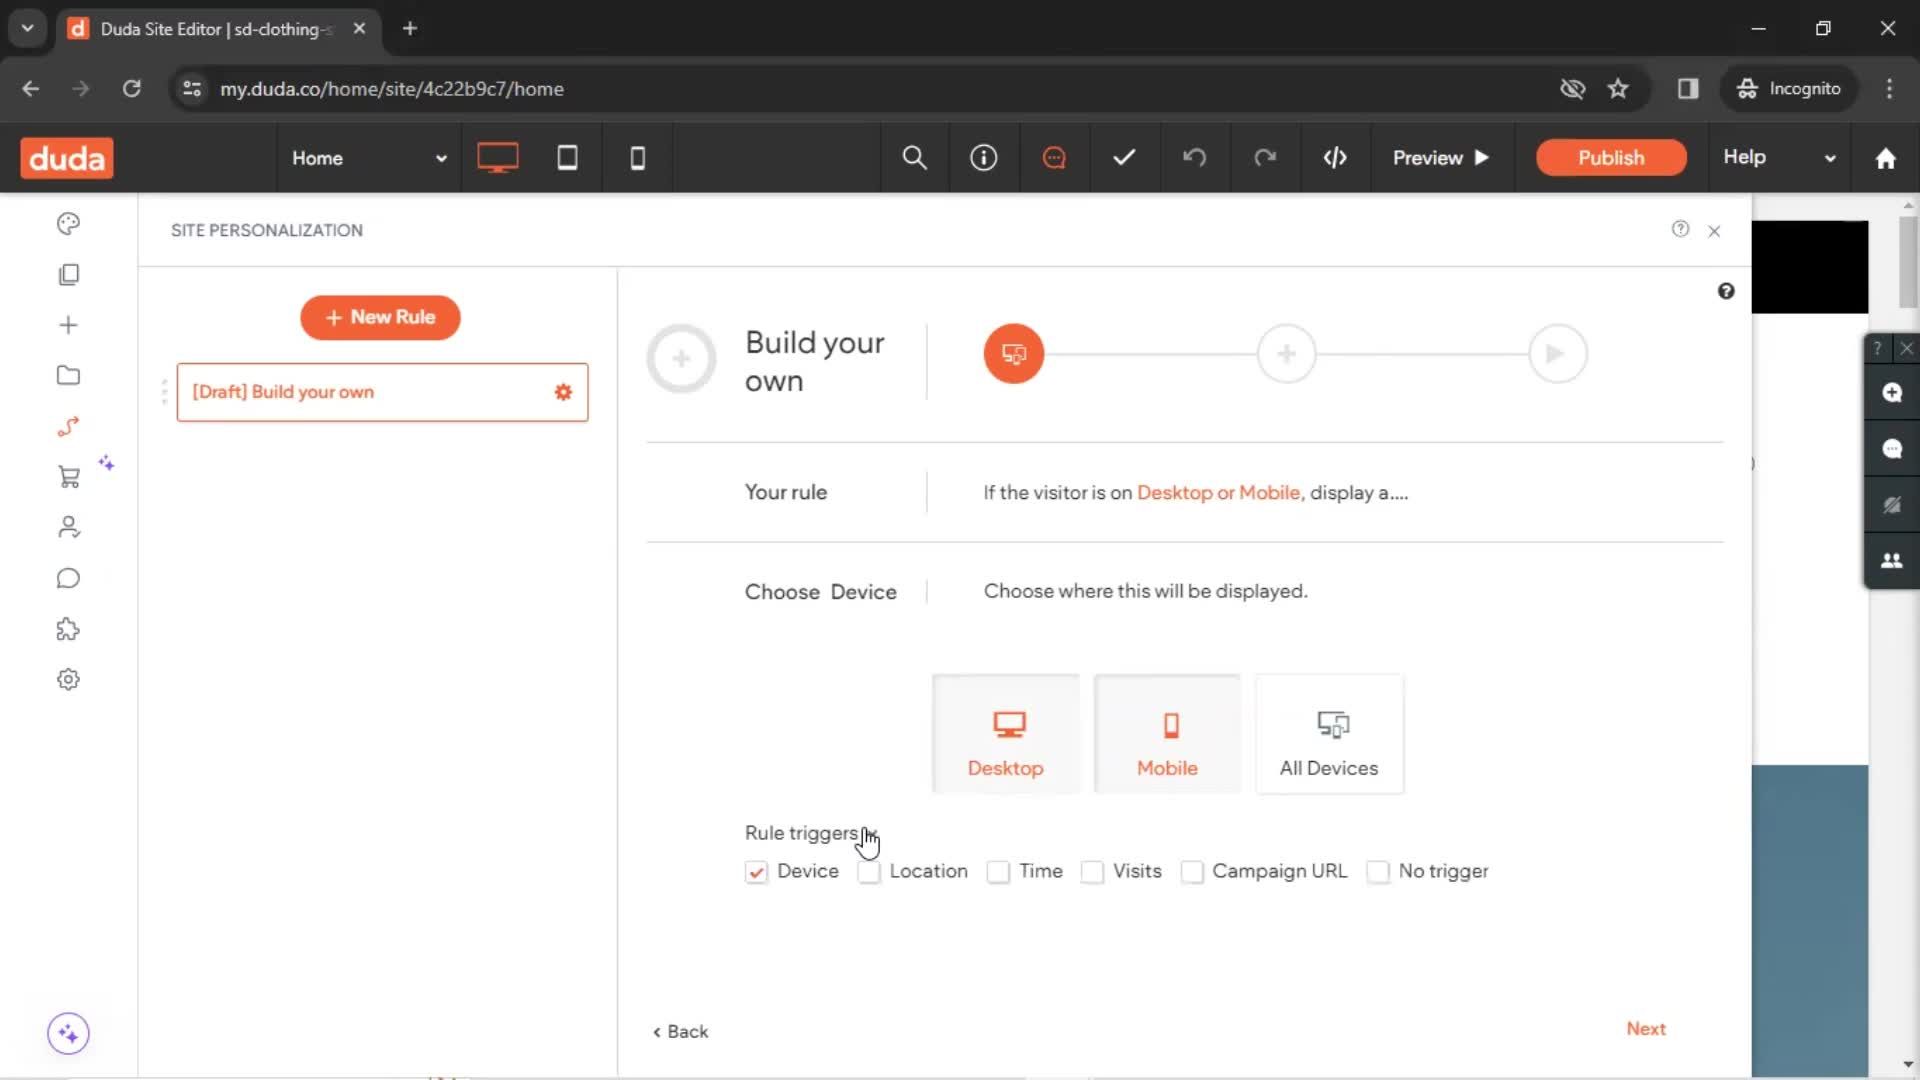Screen dimensions: 1920x1080
Task: Close the Site Personalization panel
Action: point(1714,231)
